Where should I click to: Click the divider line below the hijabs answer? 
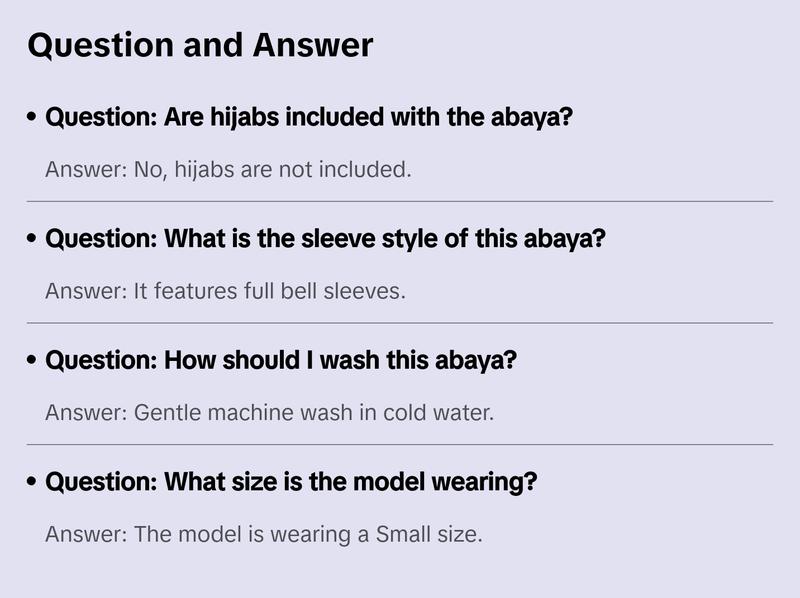[400, 201]
